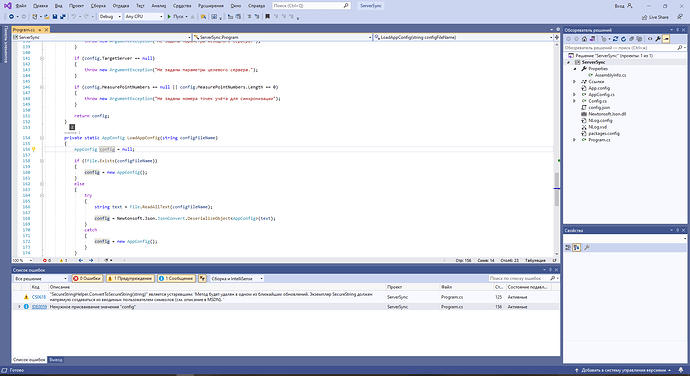Click the next issue arrow below the editor
This screenshot has height=376, width=690.
91,260
